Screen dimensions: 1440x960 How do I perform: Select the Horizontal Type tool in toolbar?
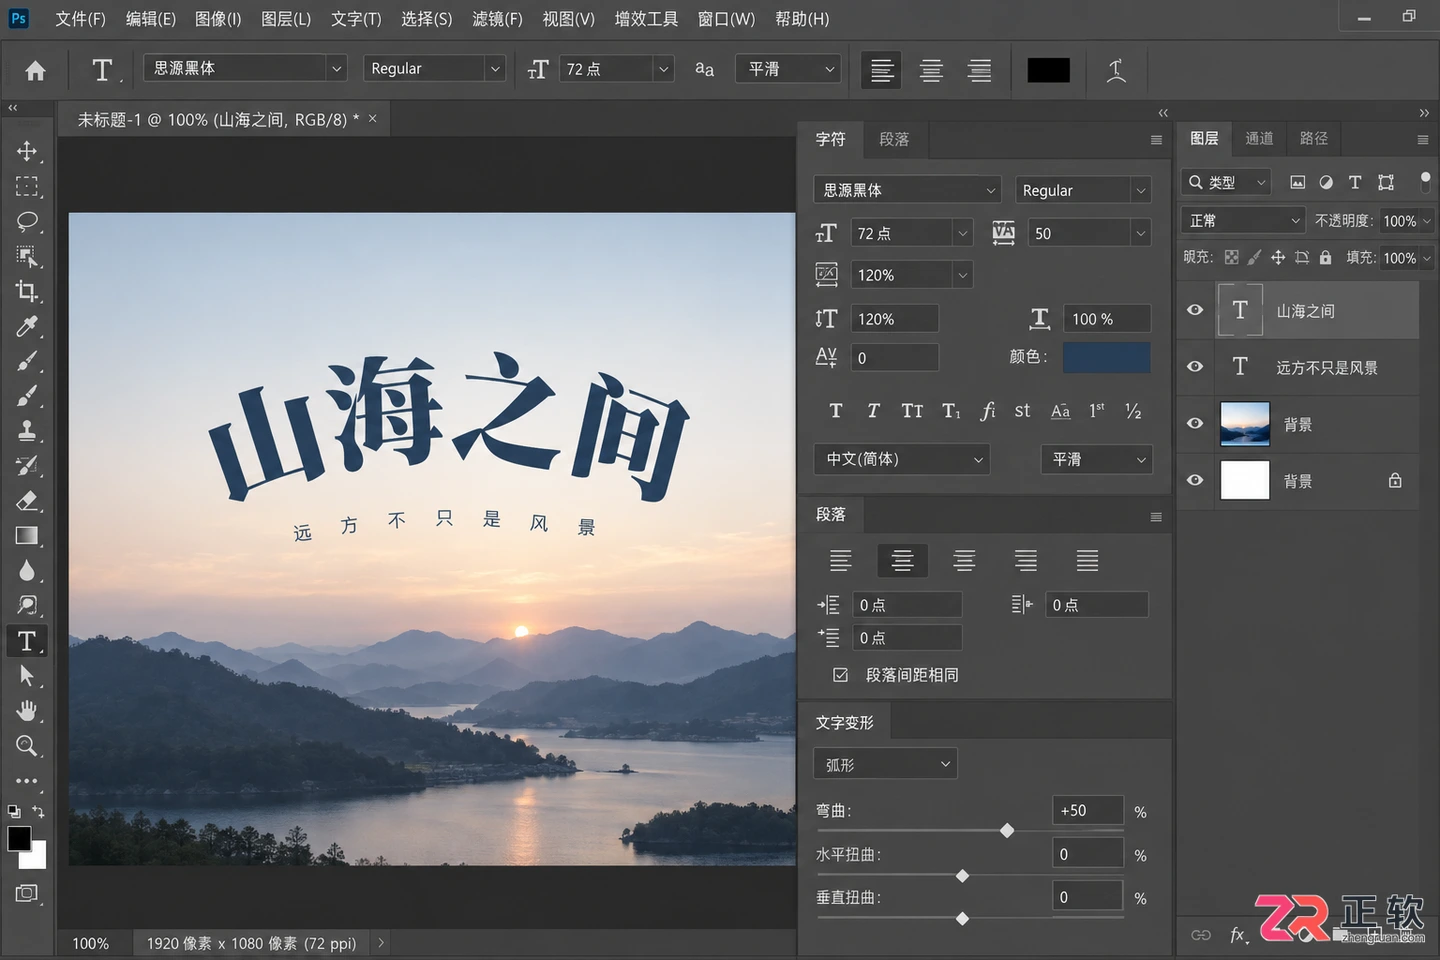(27, 641)
